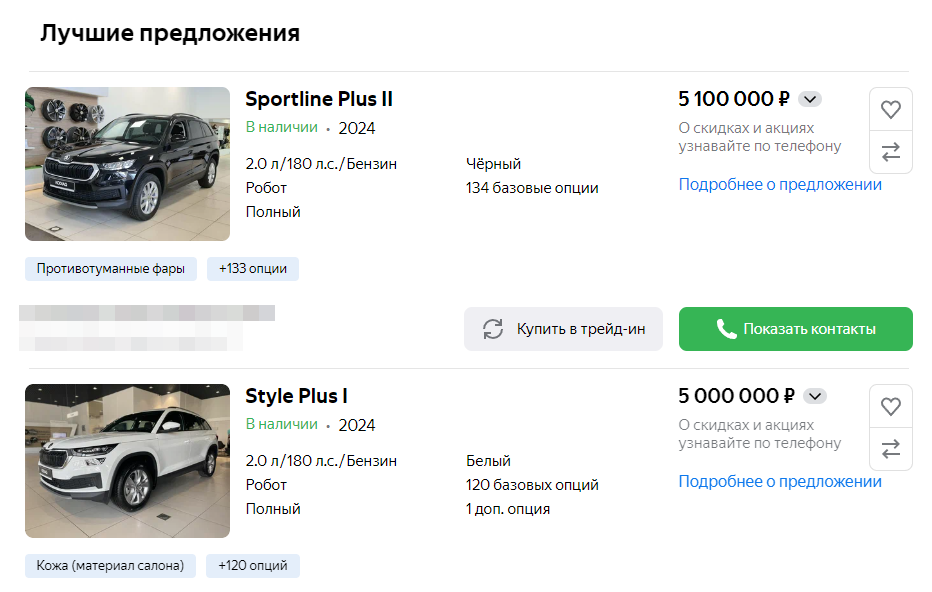Expand the 5 000 000 ₽ price dropdown
Image resolution: width=932 pixels, height=592 pixels.
pyautogui.click(x=815, y=396)
